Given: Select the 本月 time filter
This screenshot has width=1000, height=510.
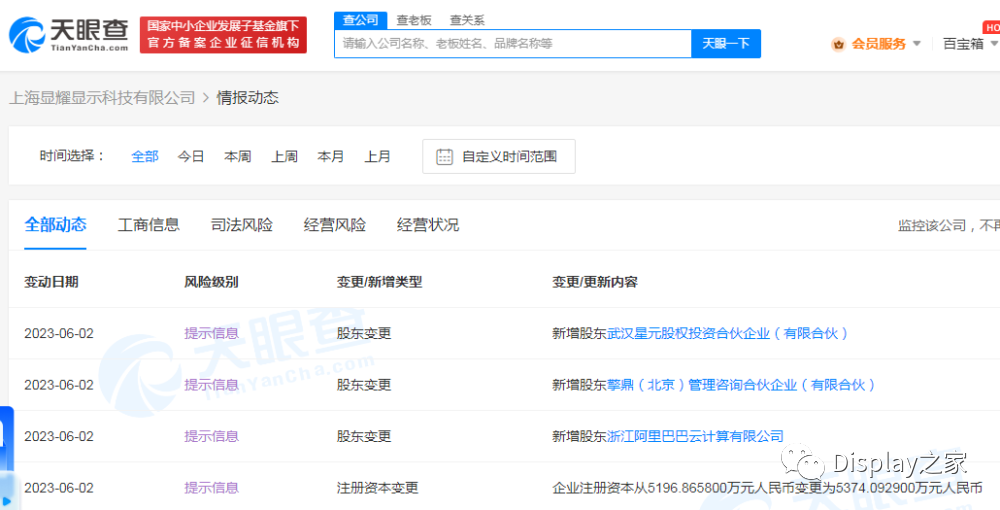Looking at the screenshot, I should pos(330,156).
